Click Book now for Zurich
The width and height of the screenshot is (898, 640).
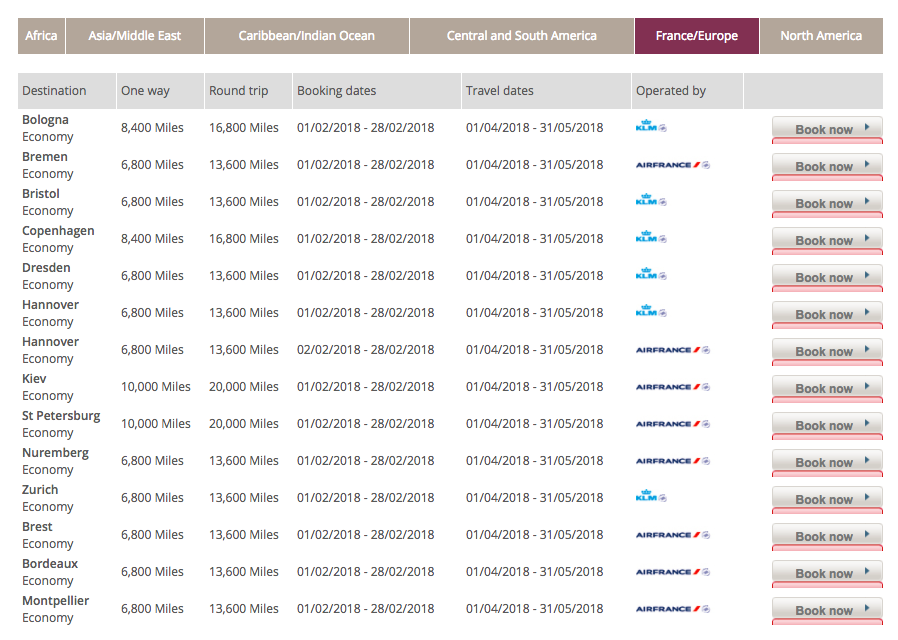tap(827, 499)
